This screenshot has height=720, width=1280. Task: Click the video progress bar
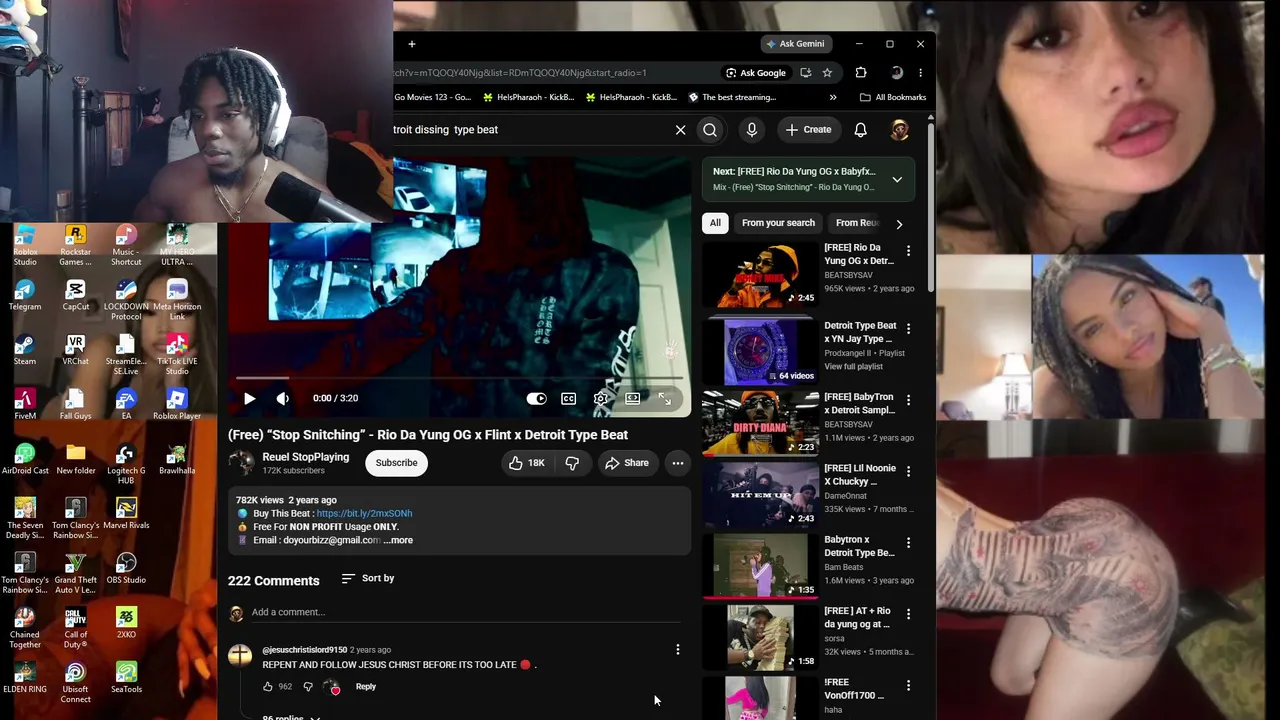coord(460,378)
